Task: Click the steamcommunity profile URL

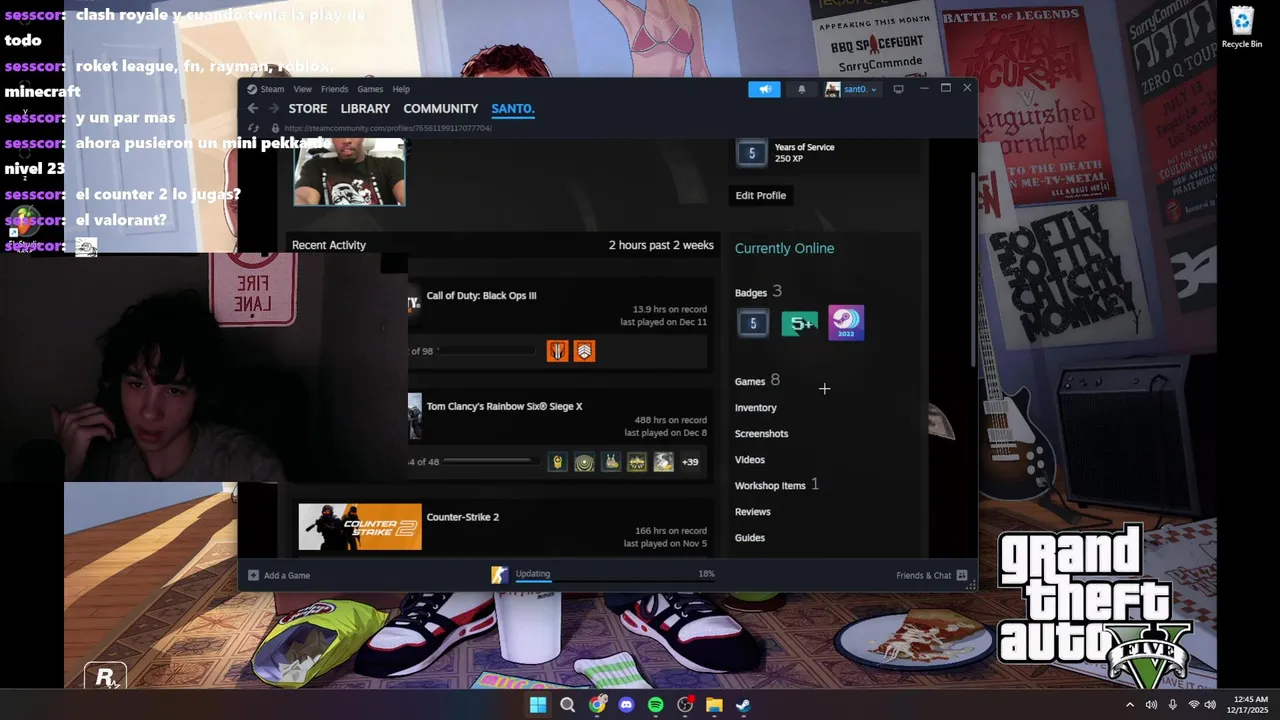Action: (388, 128)
